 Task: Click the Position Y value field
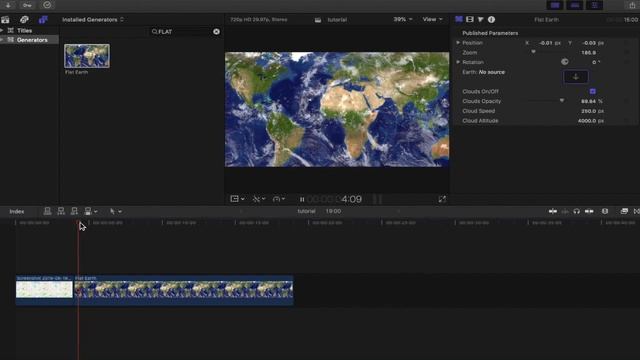pyautogui.click(x=592, y=43)
